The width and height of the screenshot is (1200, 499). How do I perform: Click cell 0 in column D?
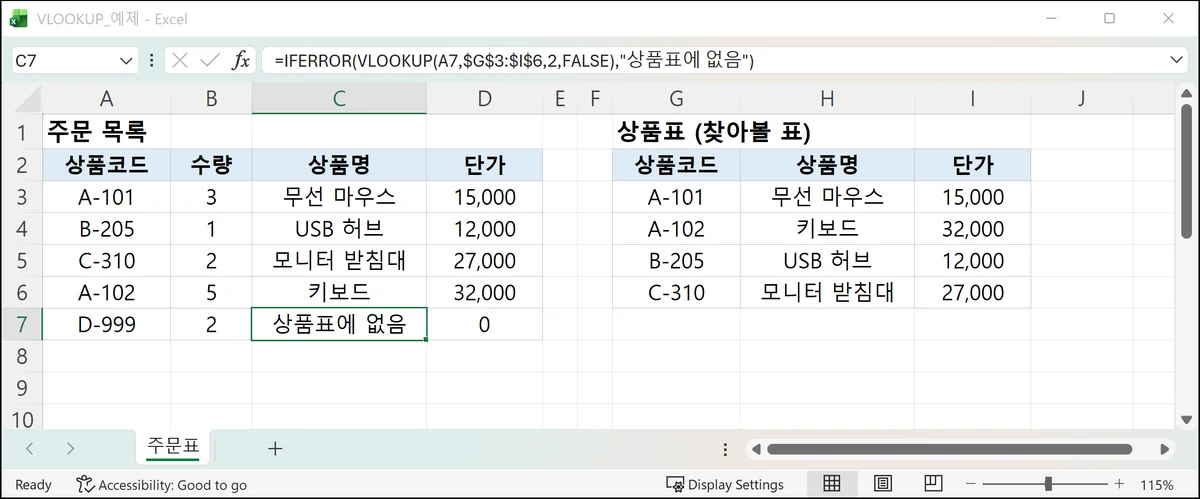[x=484, y=324]
